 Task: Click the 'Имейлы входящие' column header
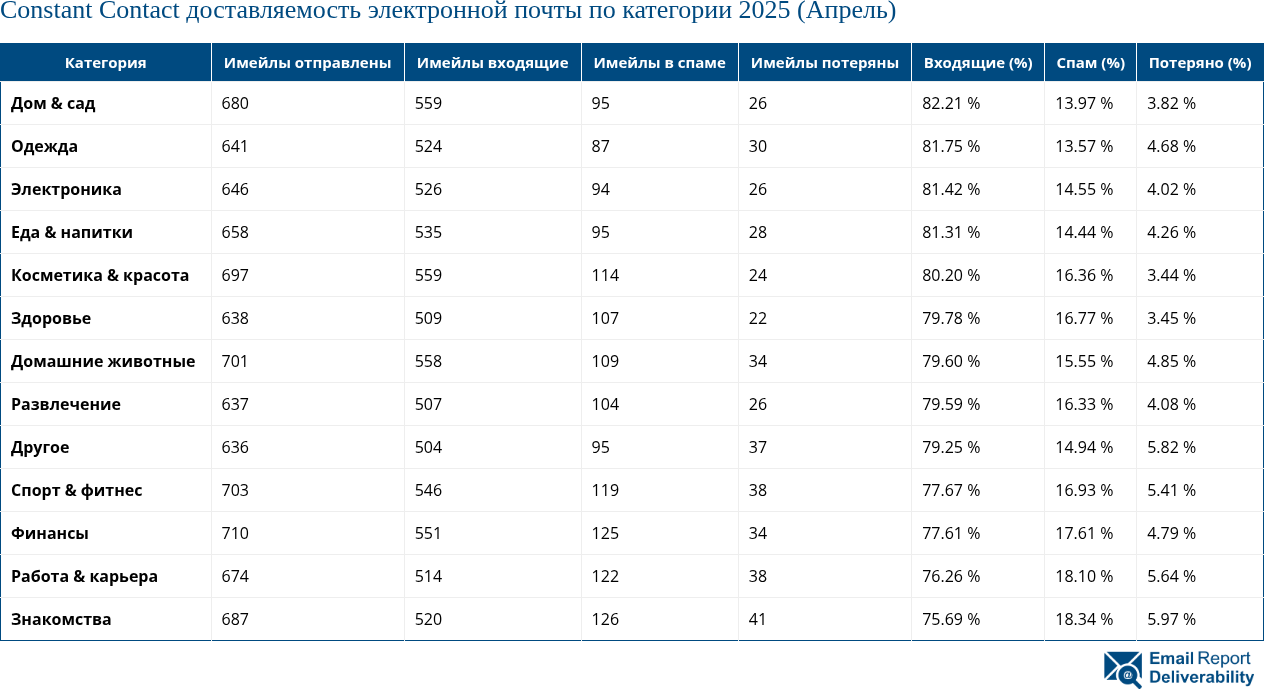[x=493, y=62]
